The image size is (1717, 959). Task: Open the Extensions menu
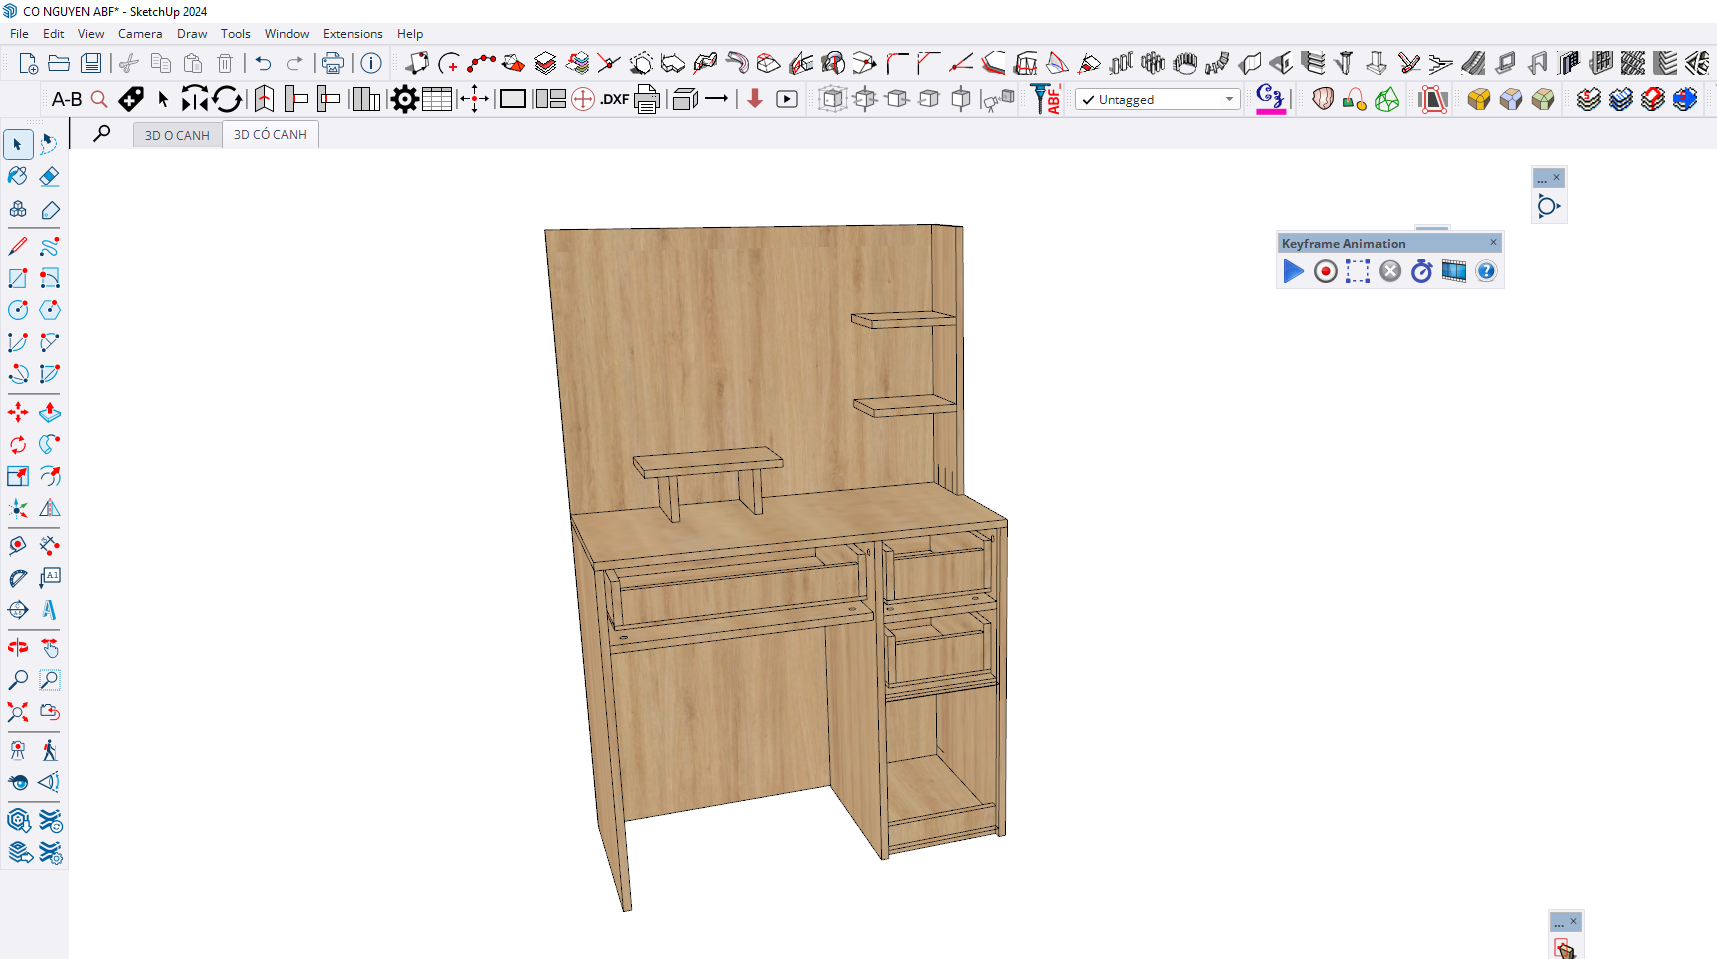(x=352, y=34)
